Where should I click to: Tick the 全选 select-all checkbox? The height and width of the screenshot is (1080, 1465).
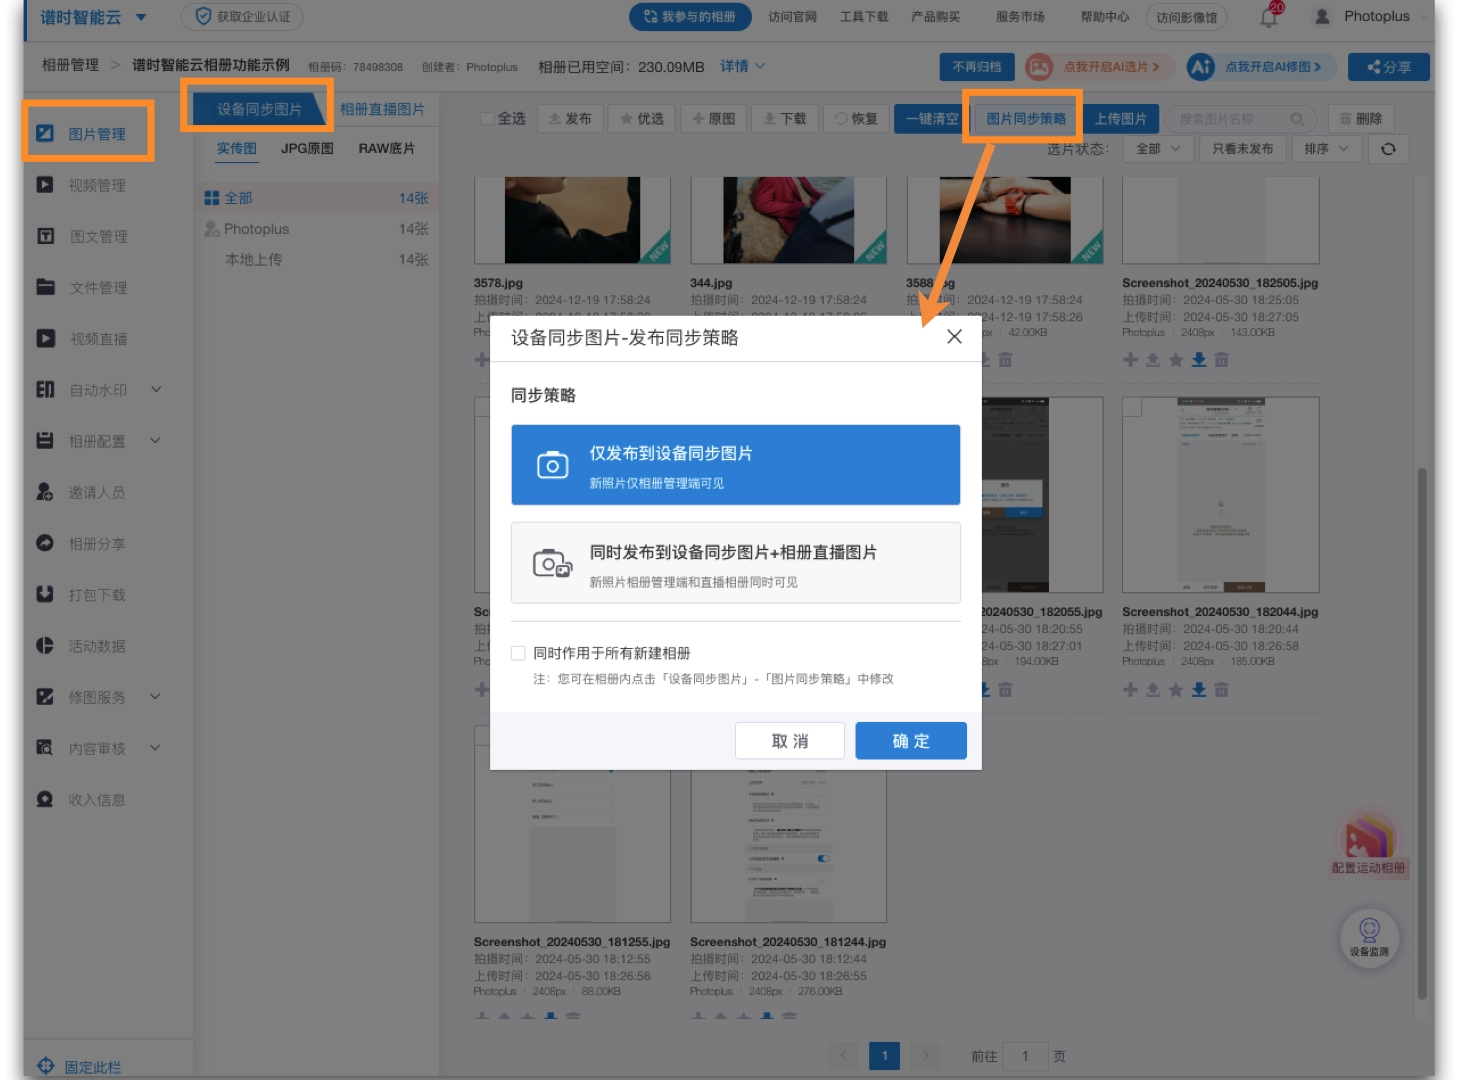coord(488,119)
